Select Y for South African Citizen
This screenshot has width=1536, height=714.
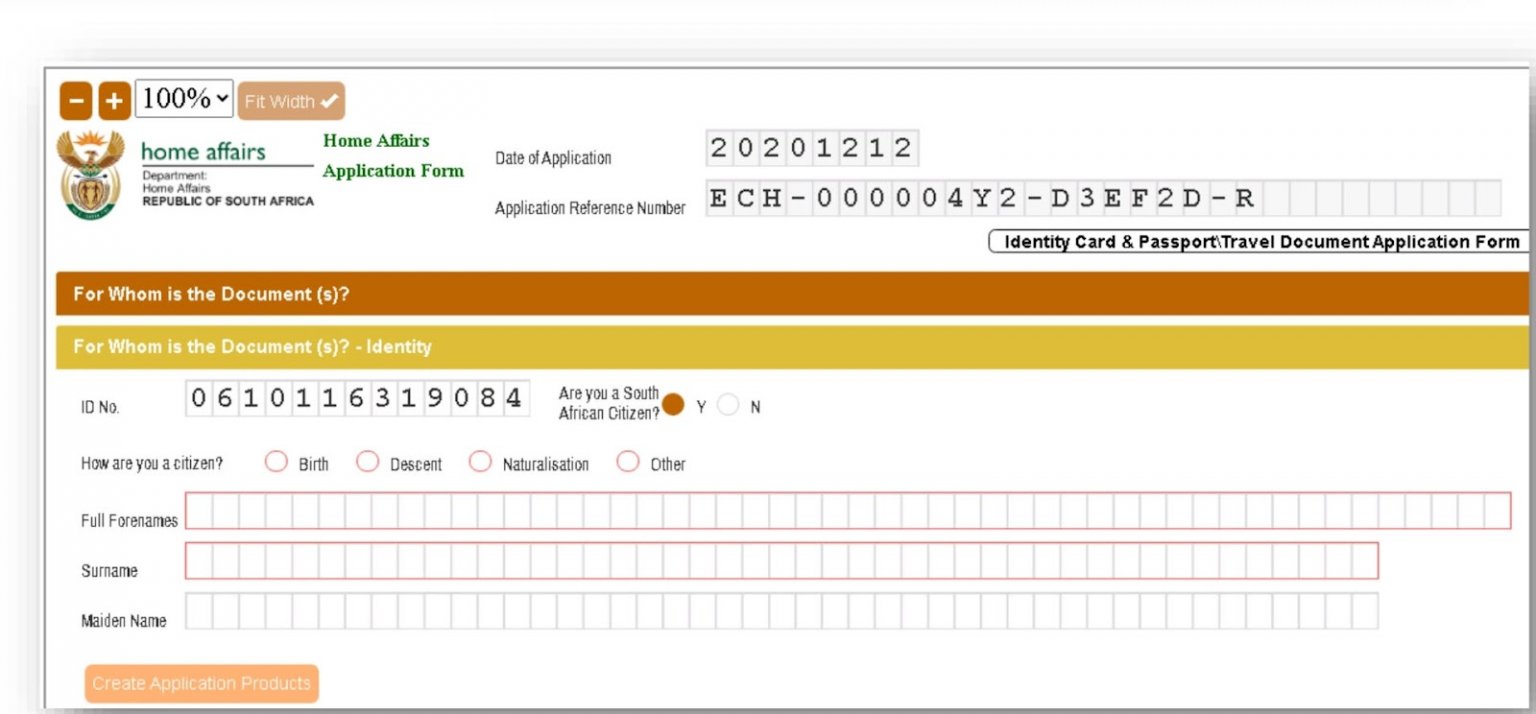pos(673,405)
